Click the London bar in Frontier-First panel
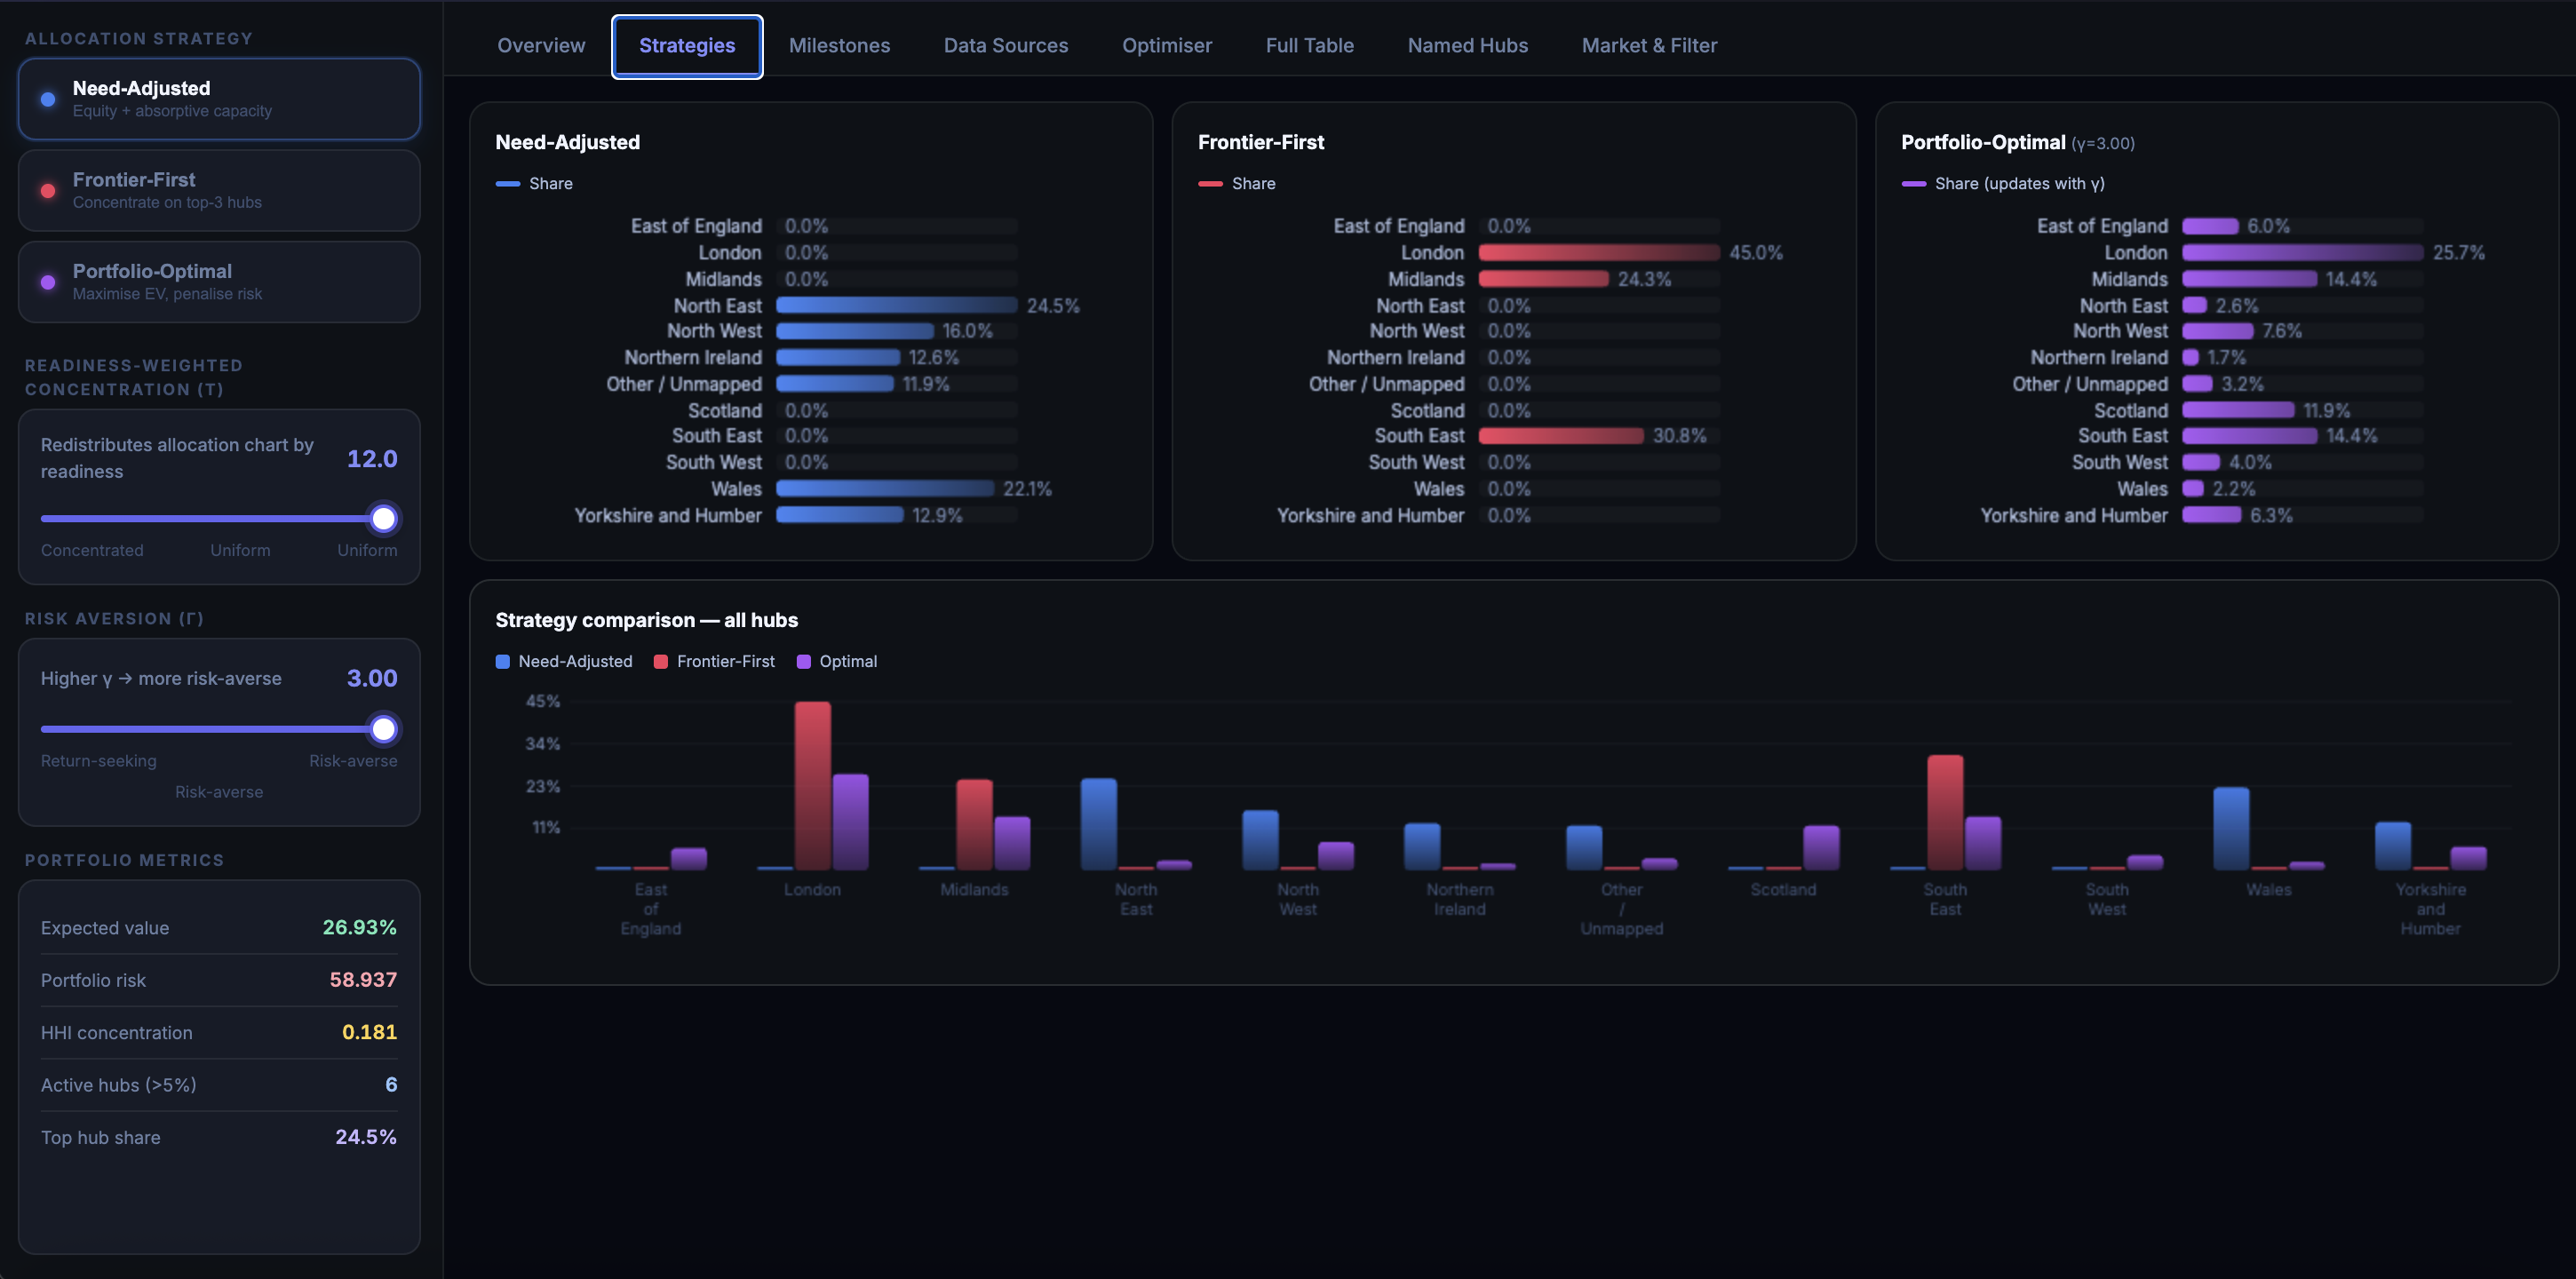The image size is (2576, 1279). 1598,253
